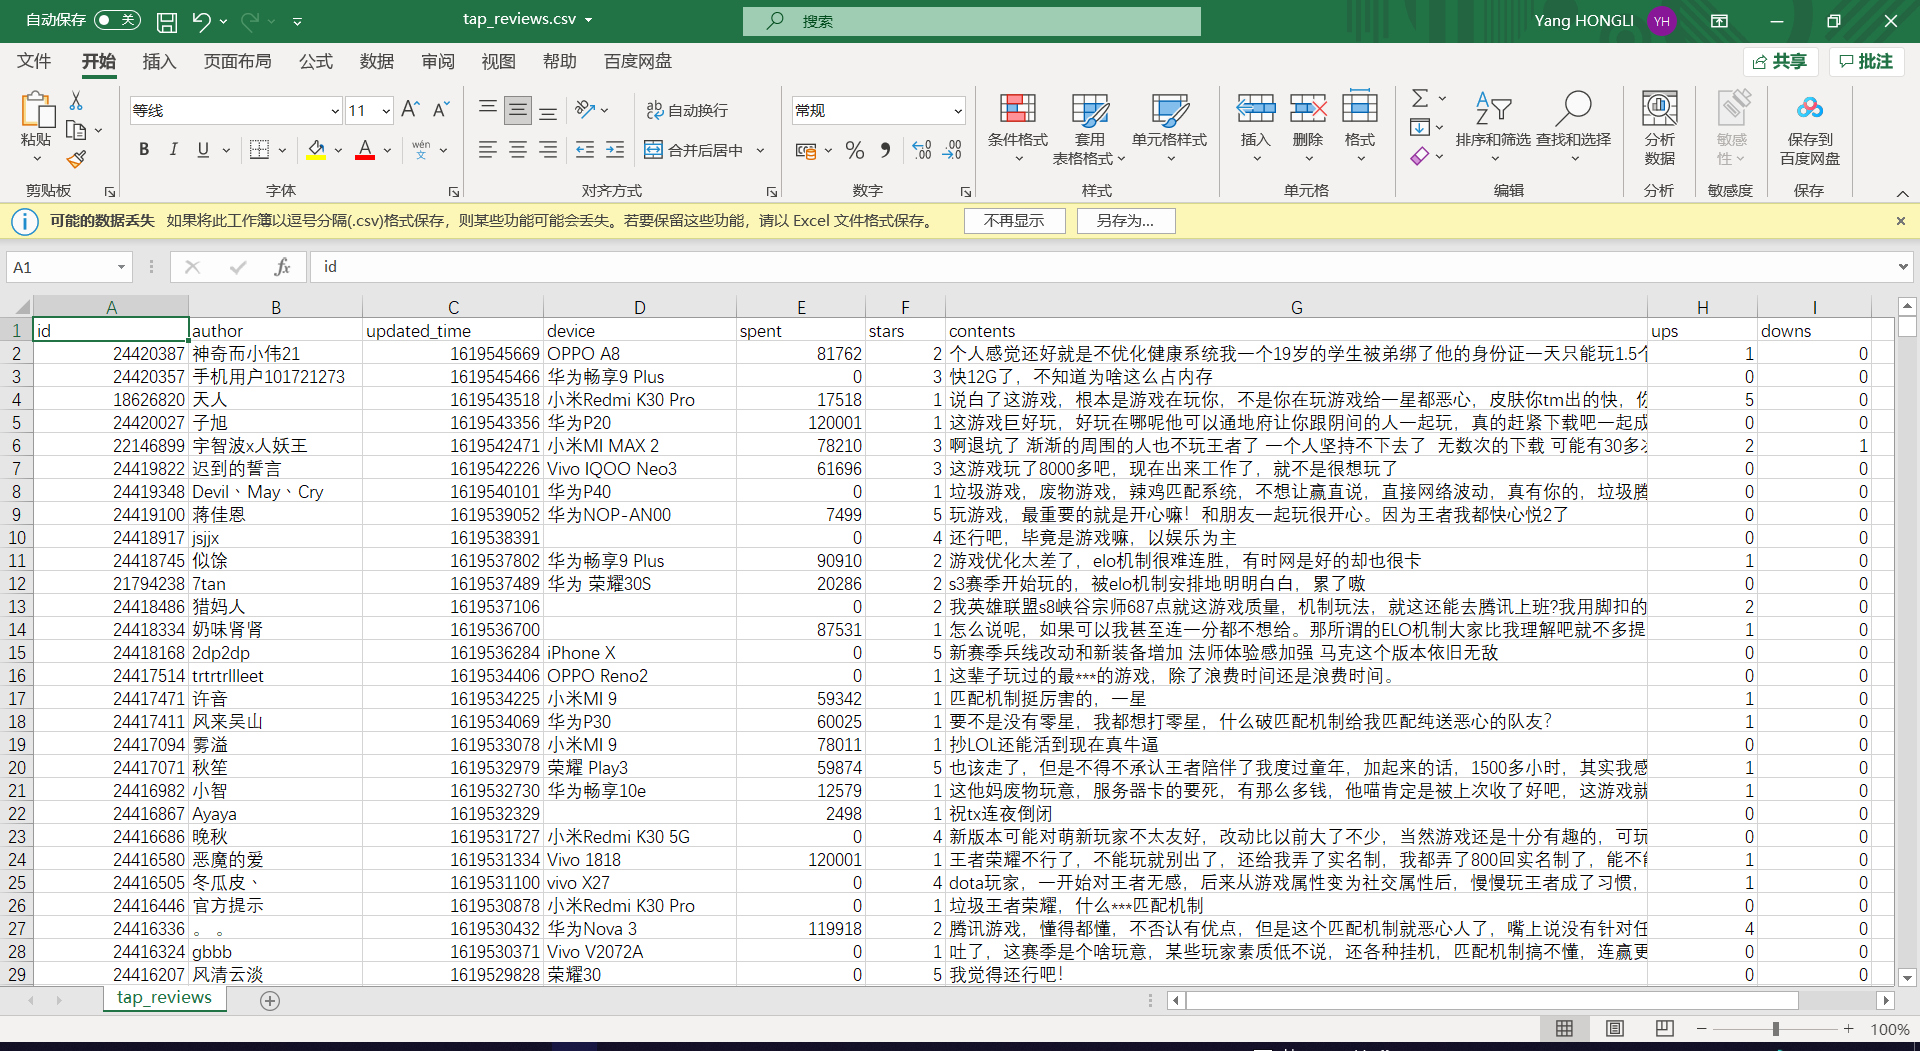Toggle the AutoSave (自动保存) switch
1920x1051 pixels.
click(117, 20)
